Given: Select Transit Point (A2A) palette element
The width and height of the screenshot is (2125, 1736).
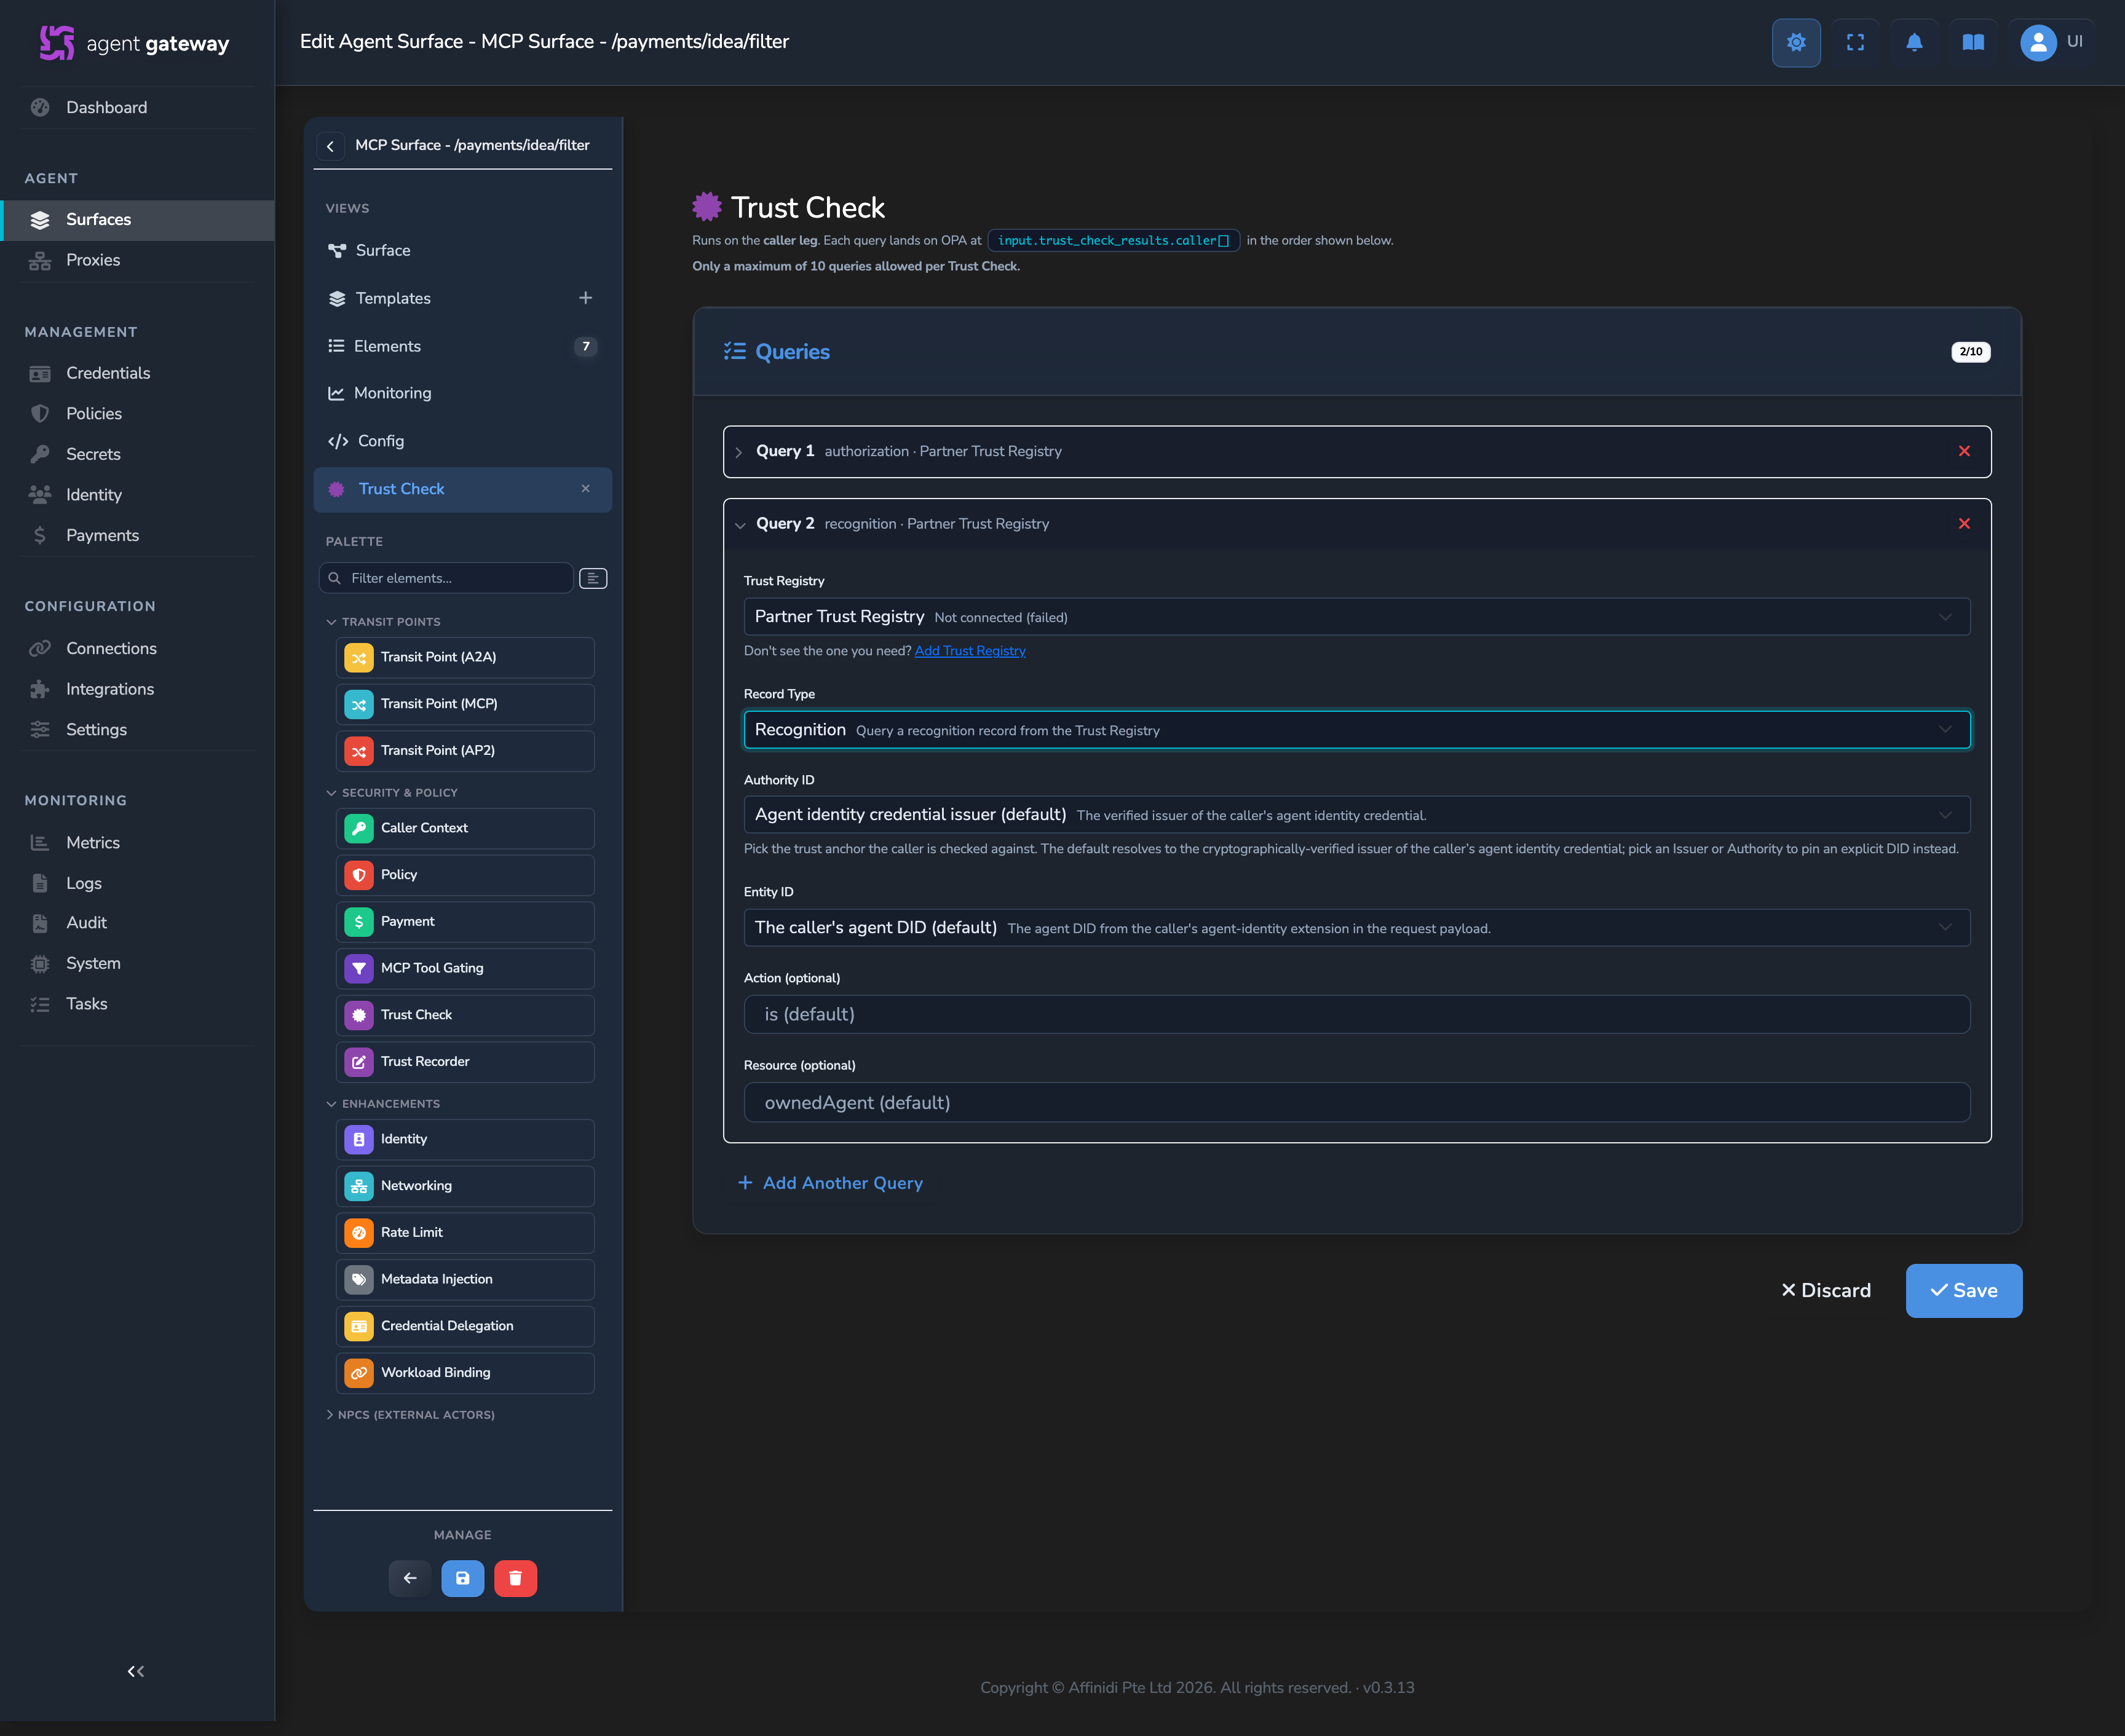Looking at the screenshot, I should click(465, 657).
